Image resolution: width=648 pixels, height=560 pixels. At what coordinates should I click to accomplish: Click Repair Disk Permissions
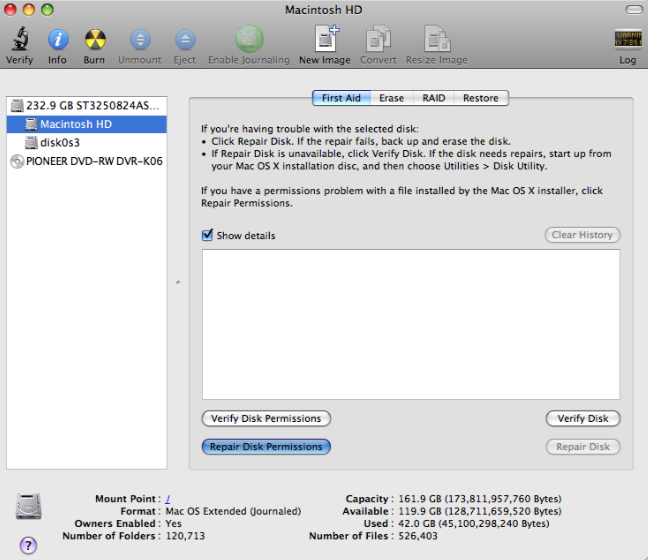pyautogui.click(x=266, y=447)
